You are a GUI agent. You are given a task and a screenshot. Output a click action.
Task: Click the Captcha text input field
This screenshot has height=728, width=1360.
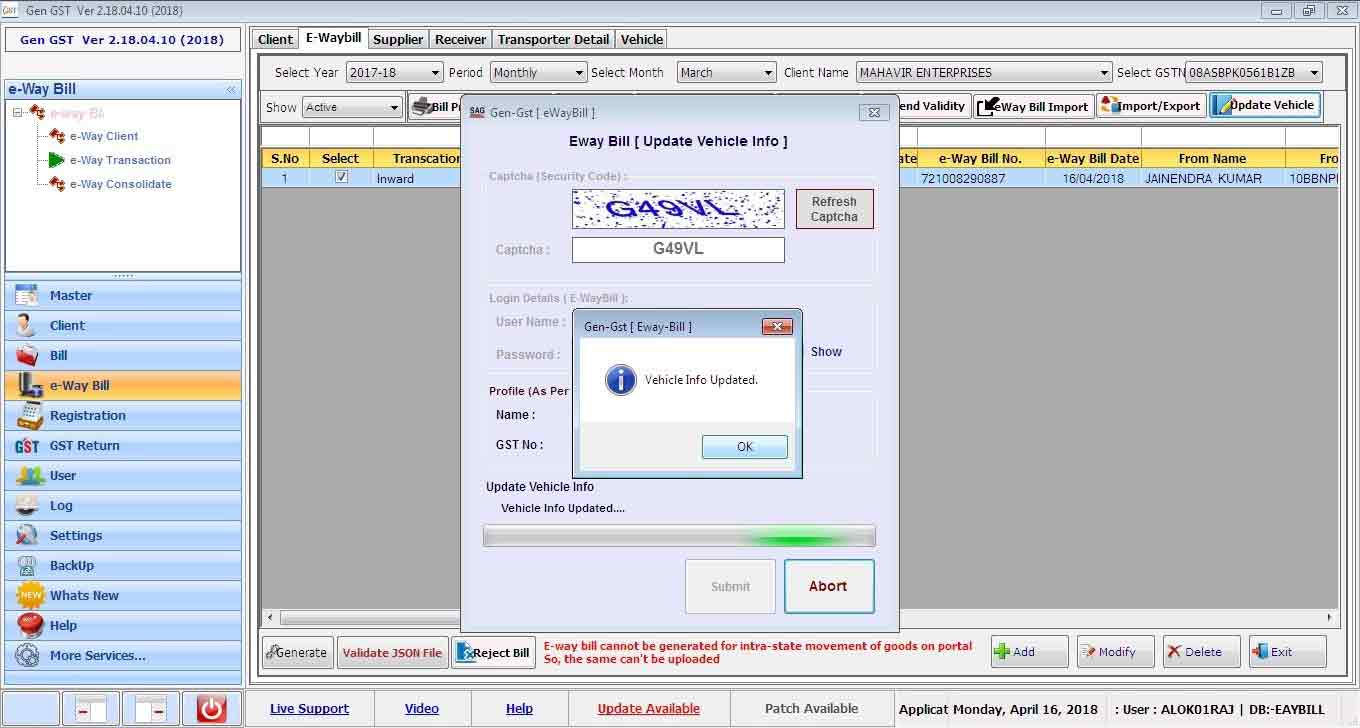coord(678,249)
